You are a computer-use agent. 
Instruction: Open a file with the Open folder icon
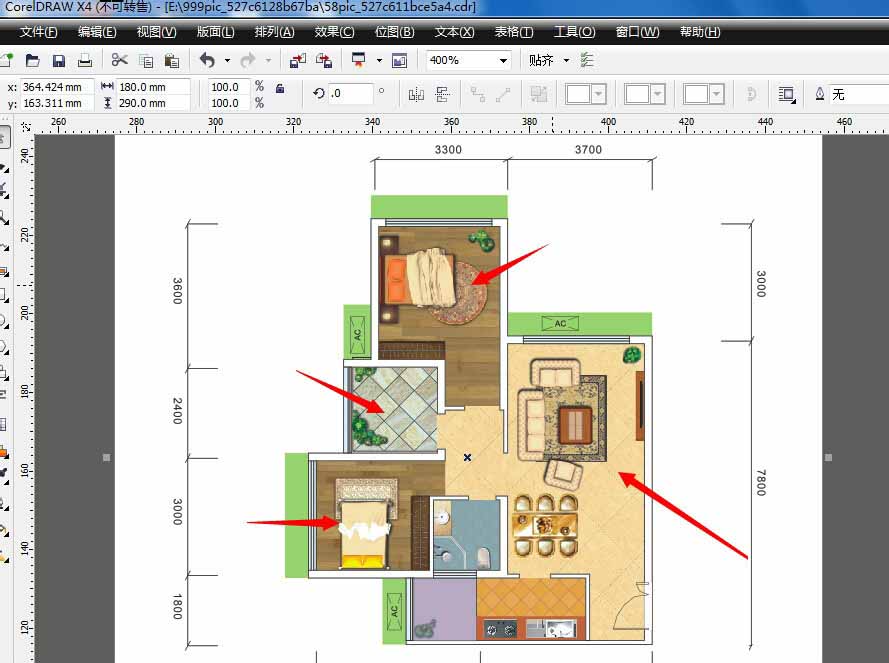[x=32, y=60]
